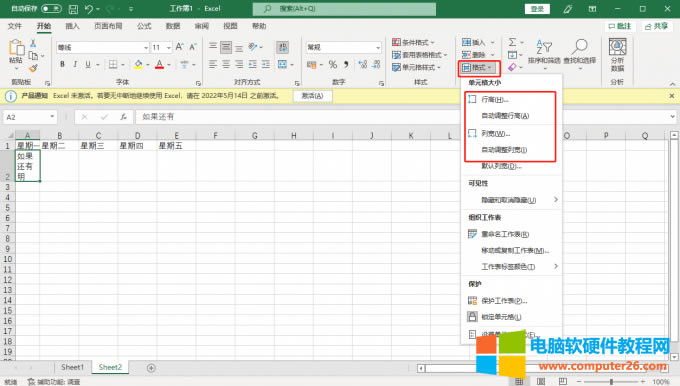
Task: Save the workbook with the floppy icon
Action: (x=73, y=9)
